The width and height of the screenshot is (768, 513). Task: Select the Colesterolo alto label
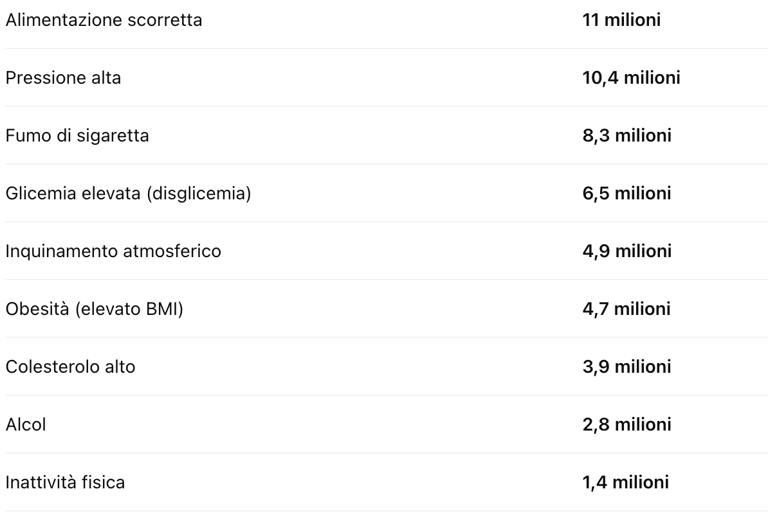70,367
